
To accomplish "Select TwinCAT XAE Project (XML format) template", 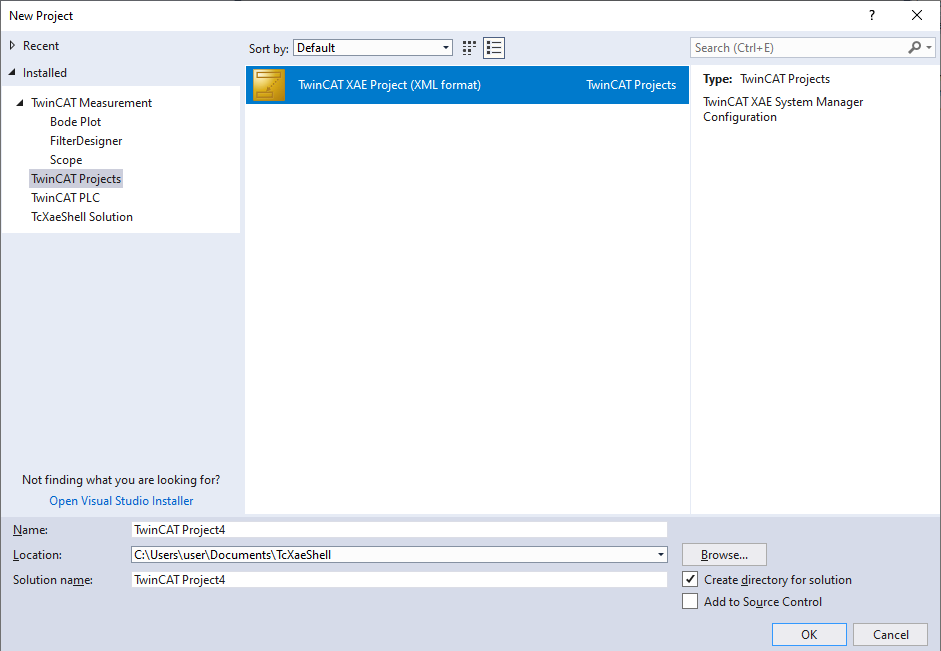I will [467, 85].
